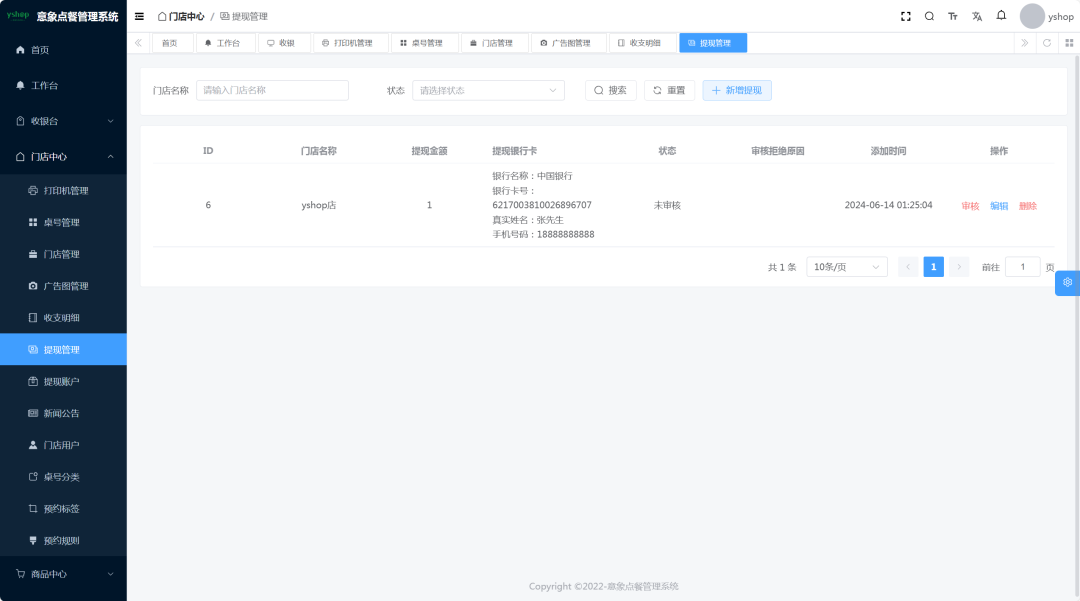Image resolution: width=1080 pixels, height=601 pixels.
Task: Expand the 商品中心 sidebar menu
Action: point(63,574)
